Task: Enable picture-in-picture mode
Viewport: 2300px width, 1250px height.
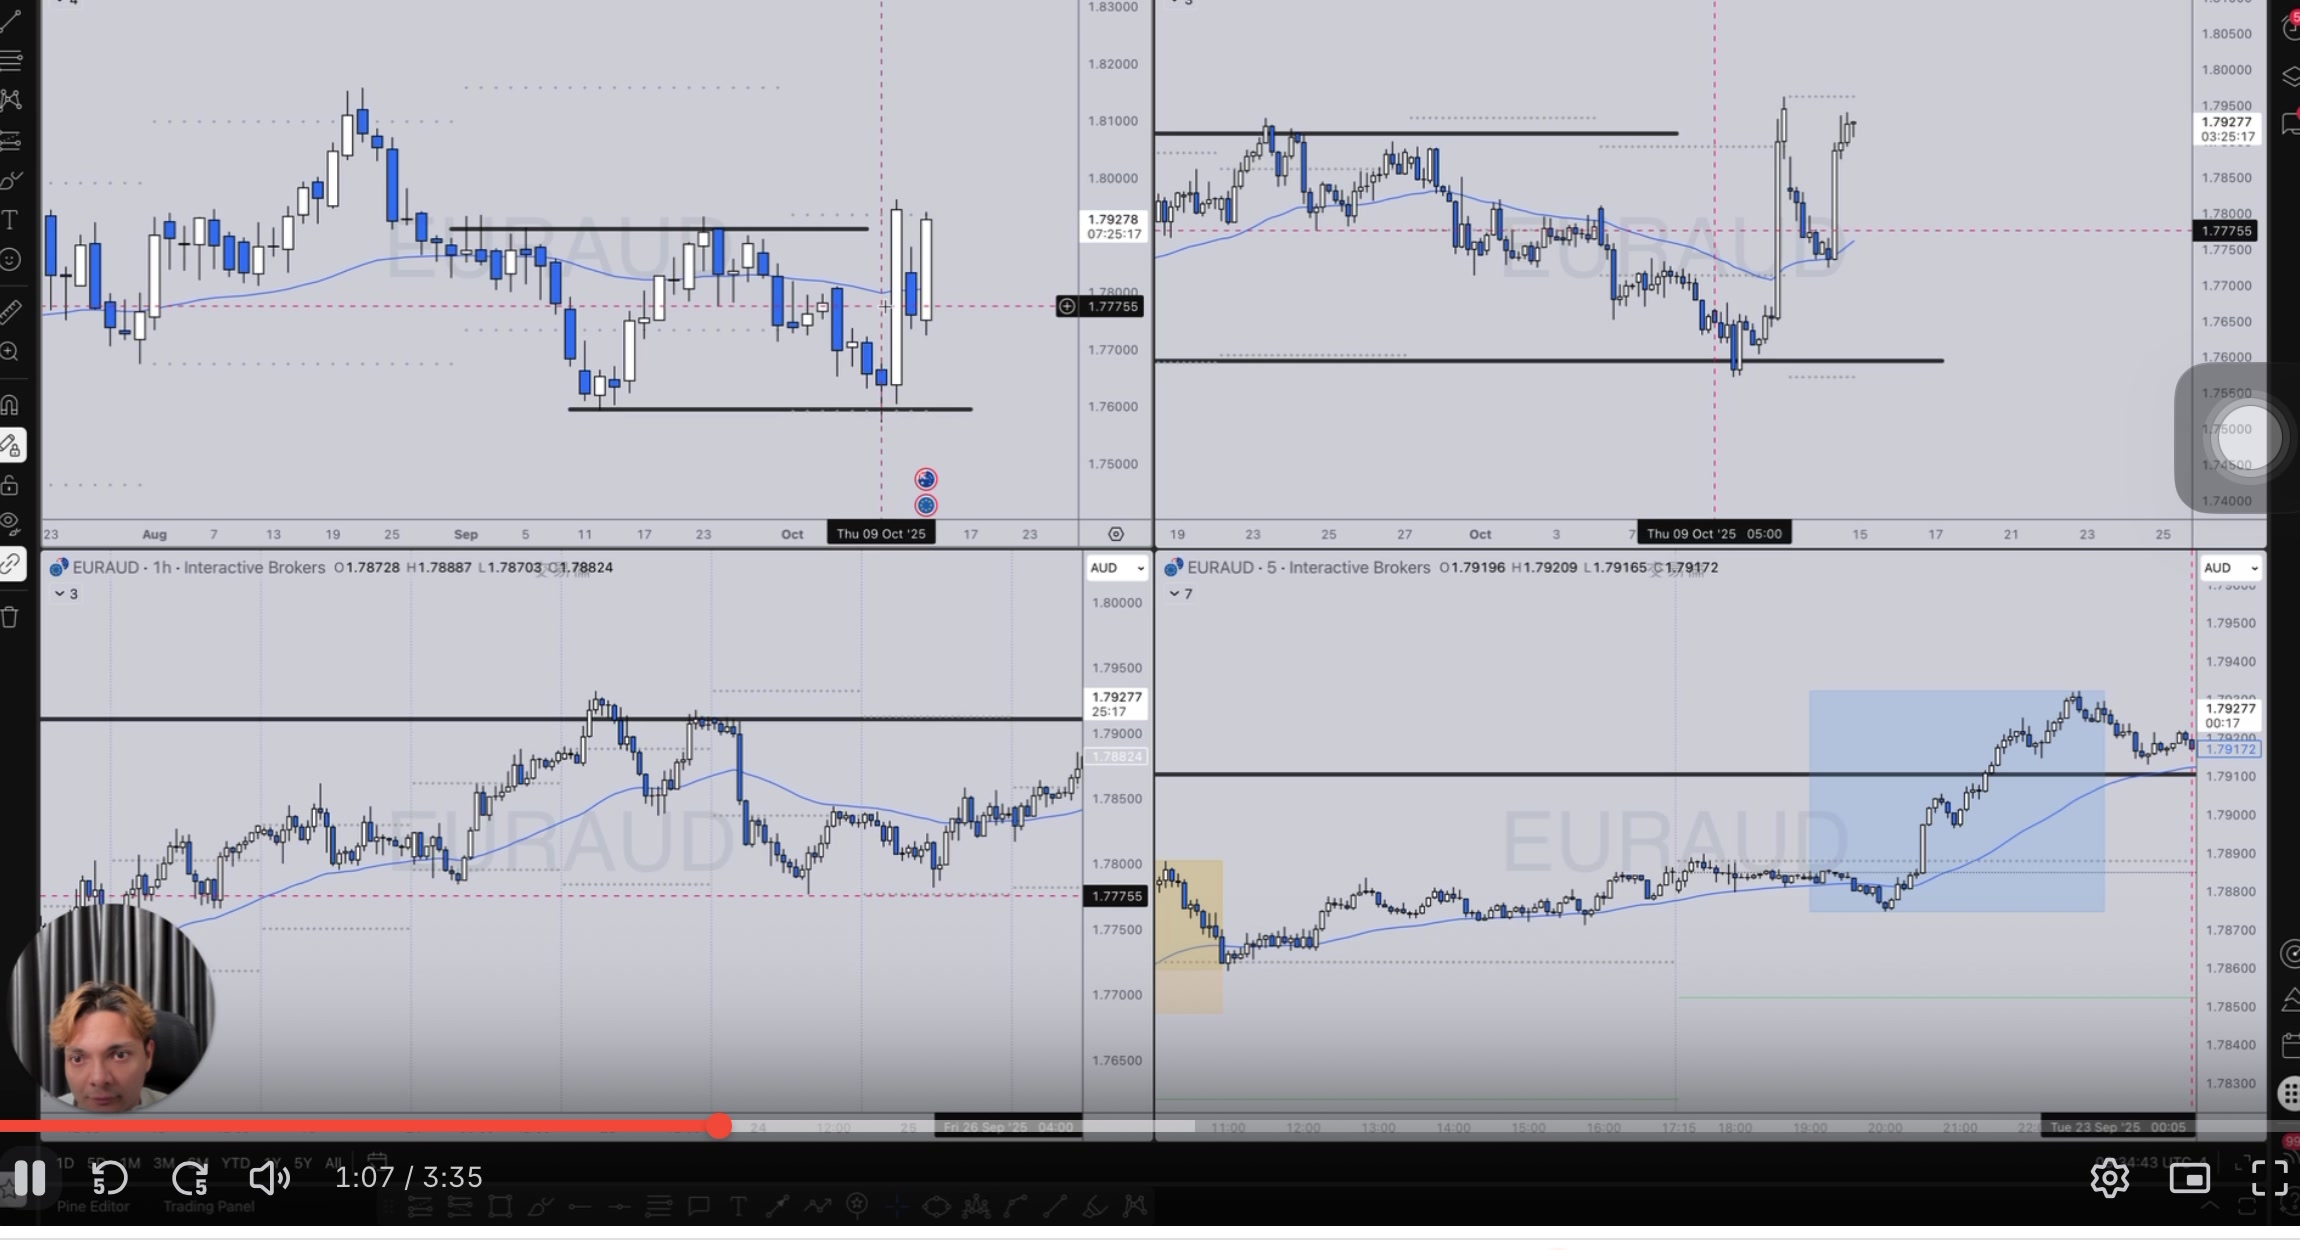Action: click(x=2189, y=1178)
